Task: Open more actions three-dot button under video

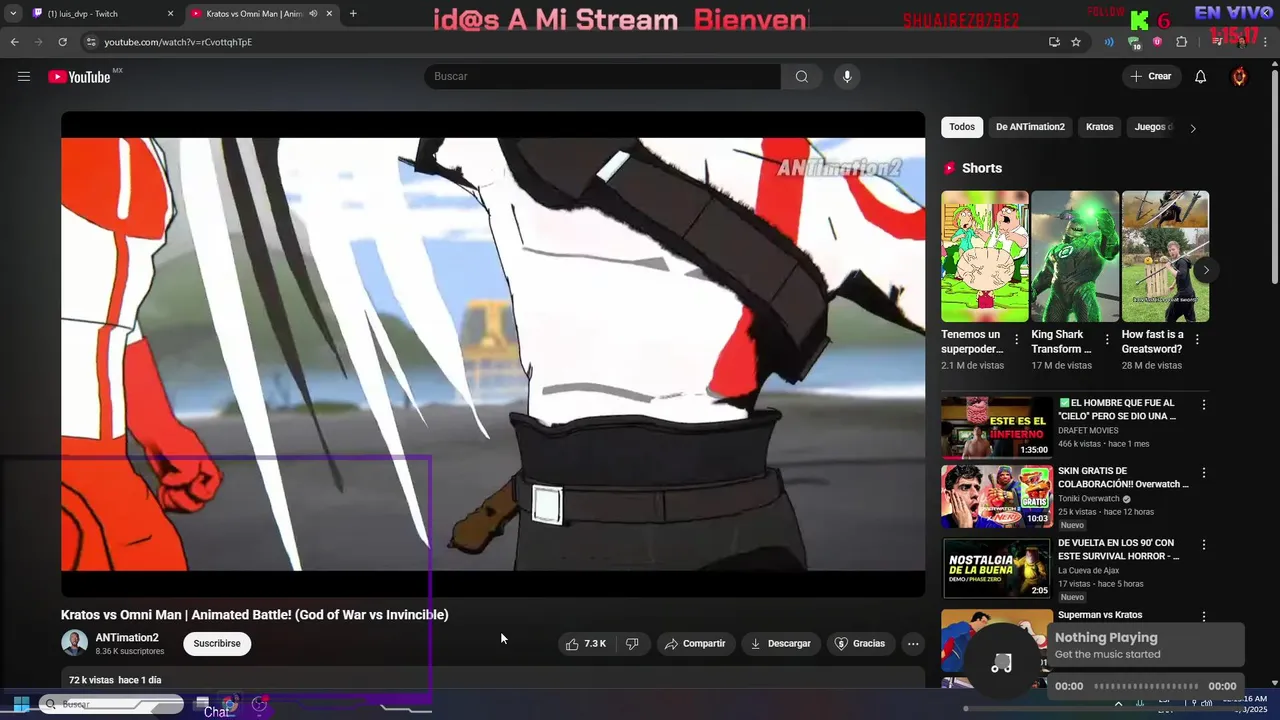Action: click(x=913, y=644)
